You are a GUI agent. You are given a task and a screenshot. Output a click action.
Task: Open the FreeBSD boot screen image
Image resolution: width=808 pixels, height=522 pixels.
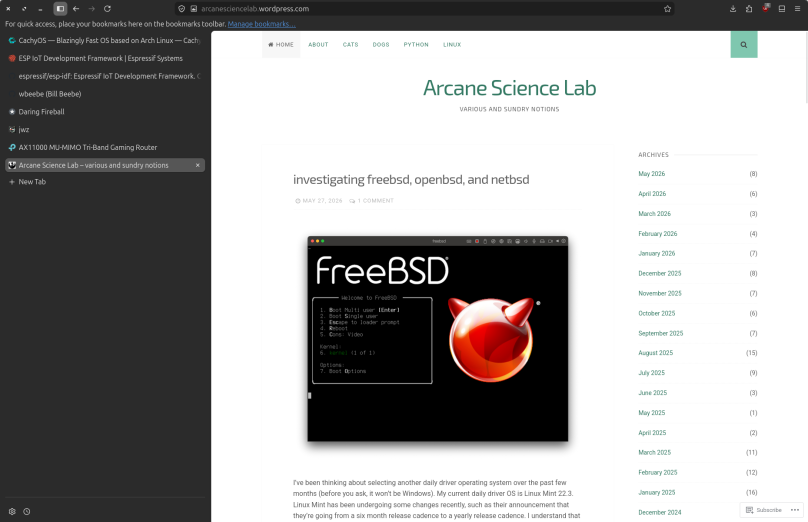click(x=437, y=339)
